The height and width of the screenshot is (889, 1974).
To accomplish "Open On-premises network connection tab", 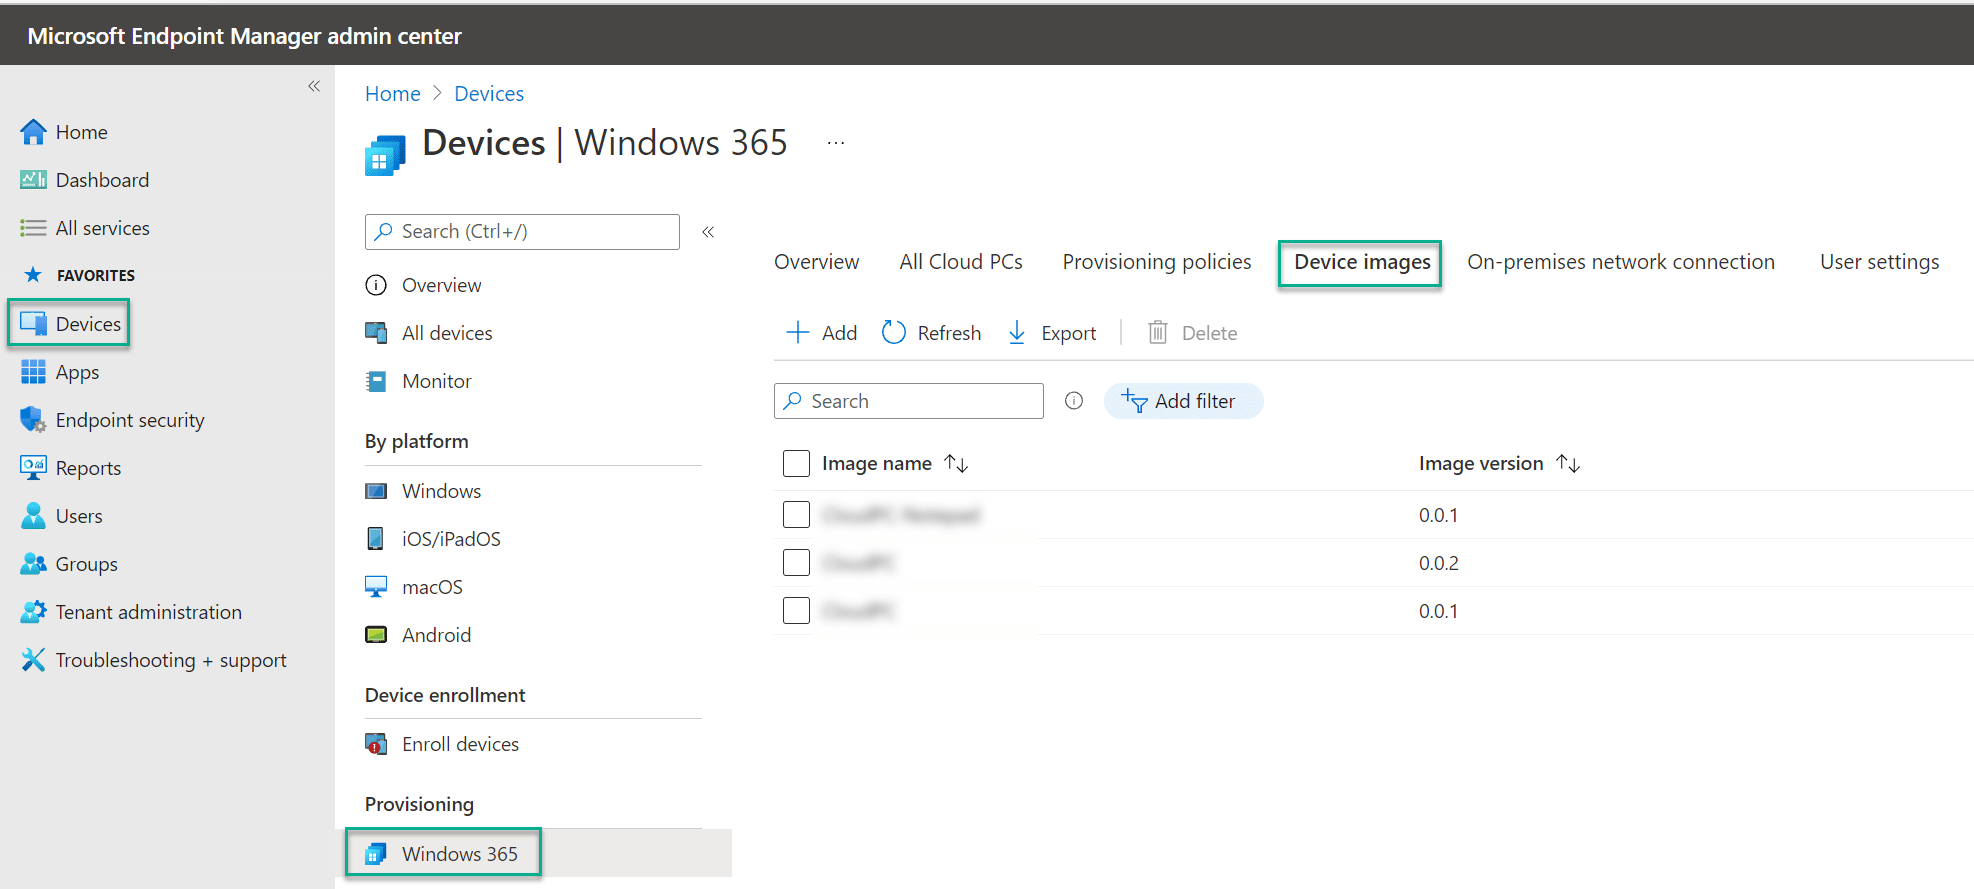I will (x=1621, y=262).
